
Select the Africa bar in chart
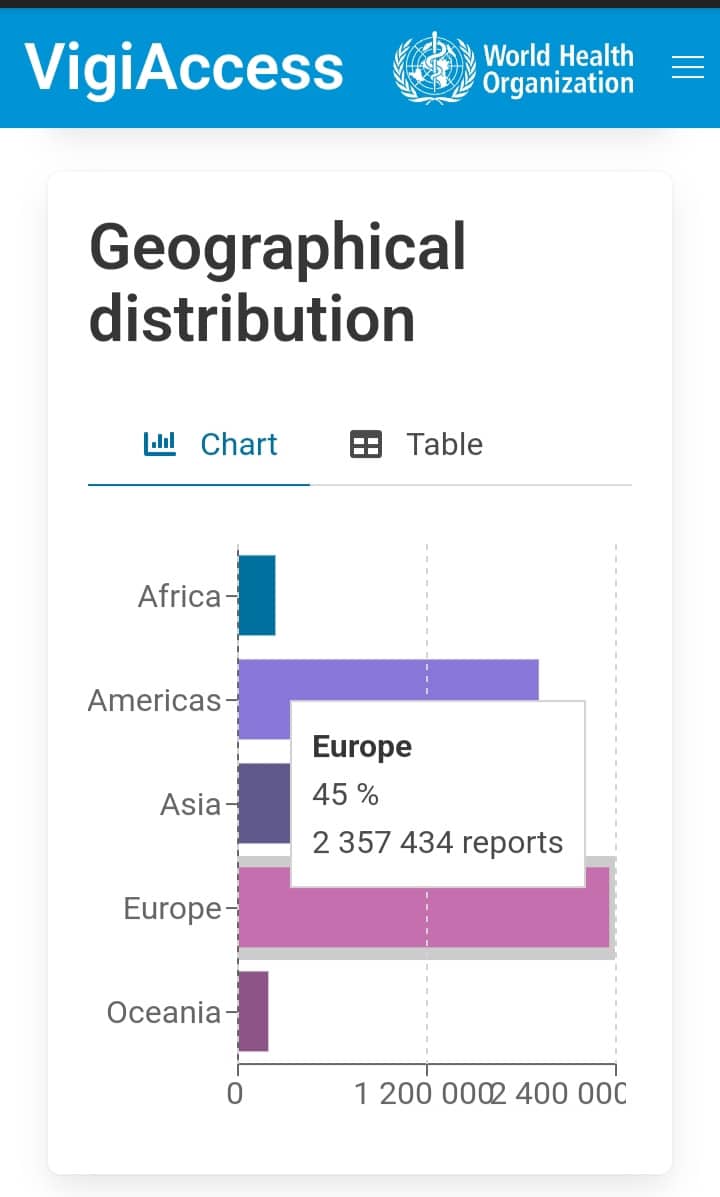pos(257,596)
